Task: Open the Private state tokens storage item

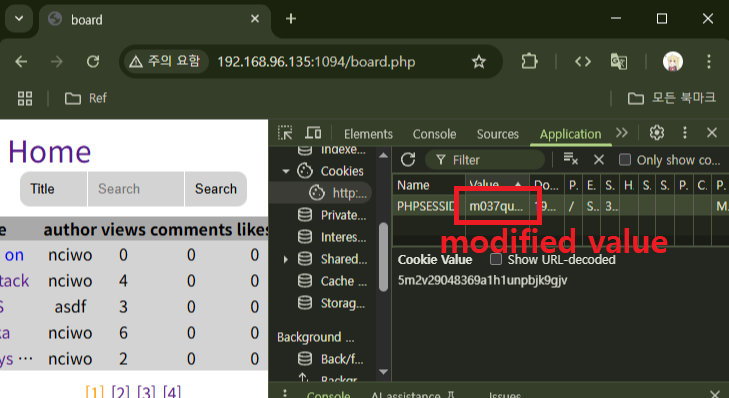Action: coord(343,215)
